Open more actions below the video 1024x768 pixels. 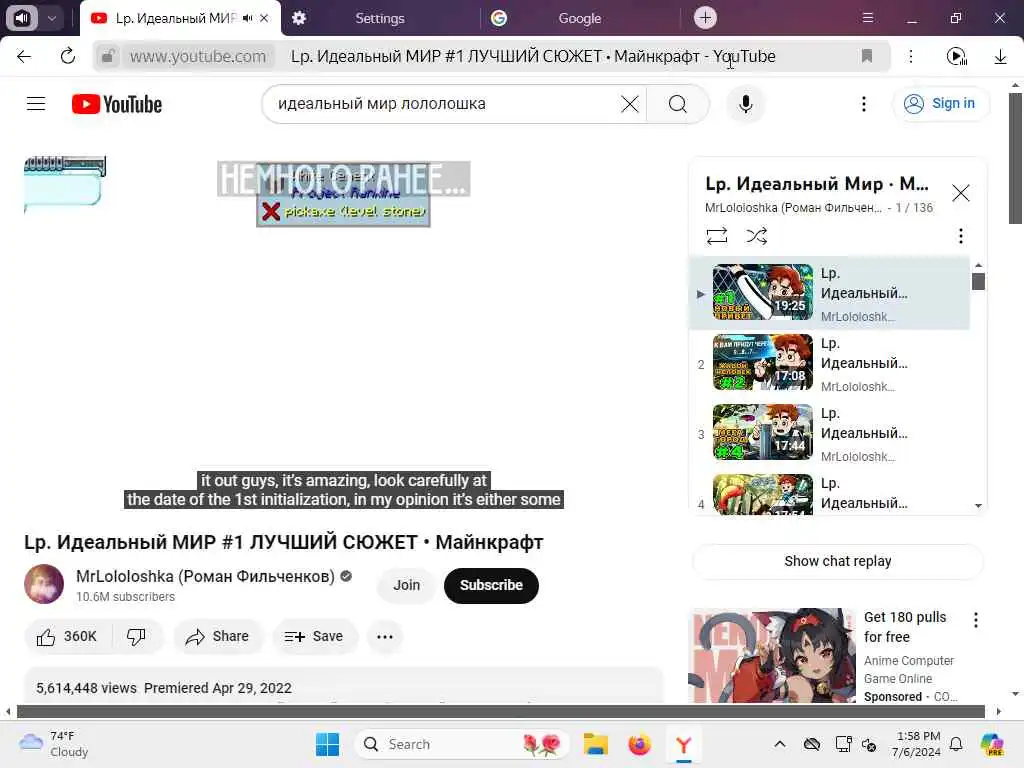coord(385,637)
